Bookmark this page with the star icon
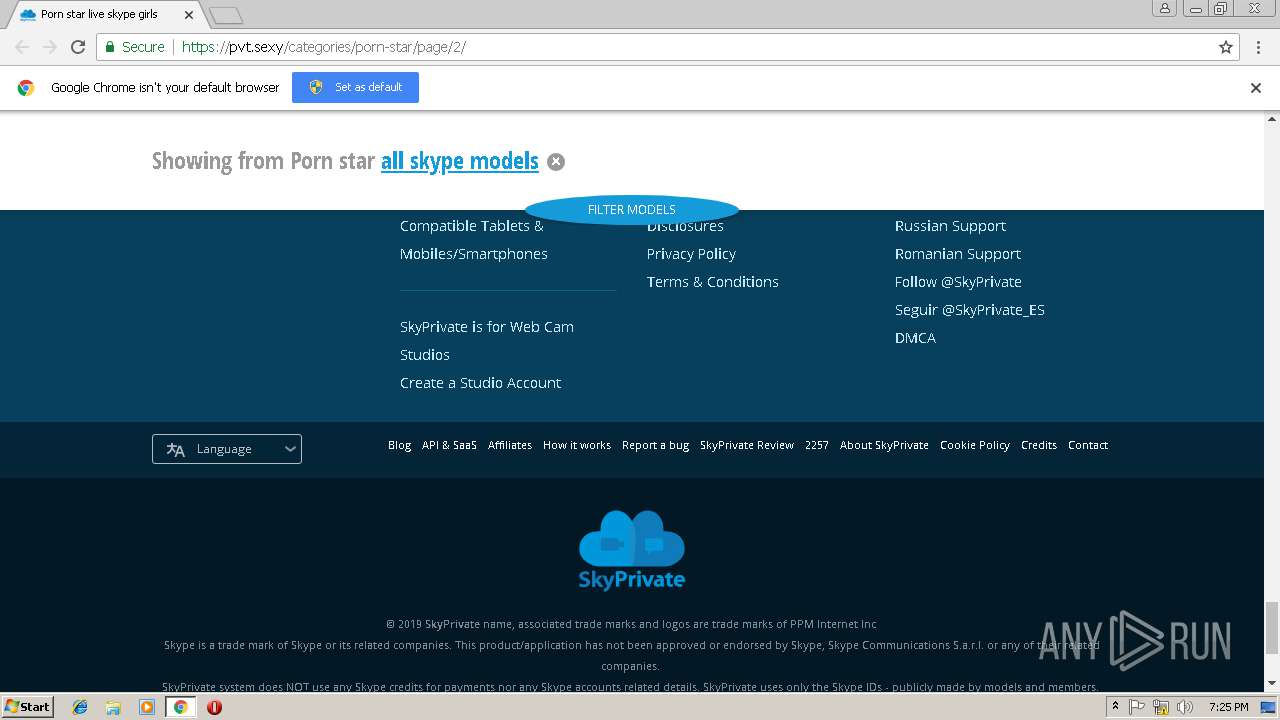1280x720 pixels. [x=1226, y=47]
